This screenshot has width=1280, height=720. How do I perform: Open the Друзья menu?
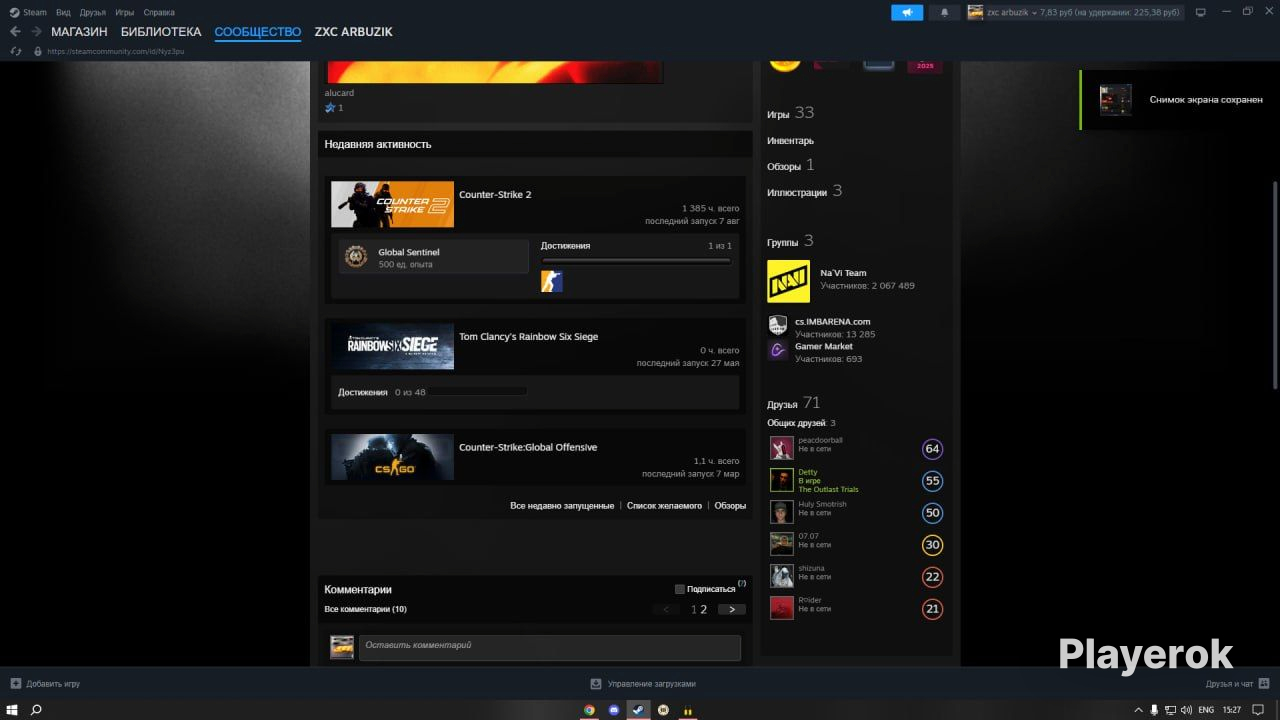pos(93,12)
